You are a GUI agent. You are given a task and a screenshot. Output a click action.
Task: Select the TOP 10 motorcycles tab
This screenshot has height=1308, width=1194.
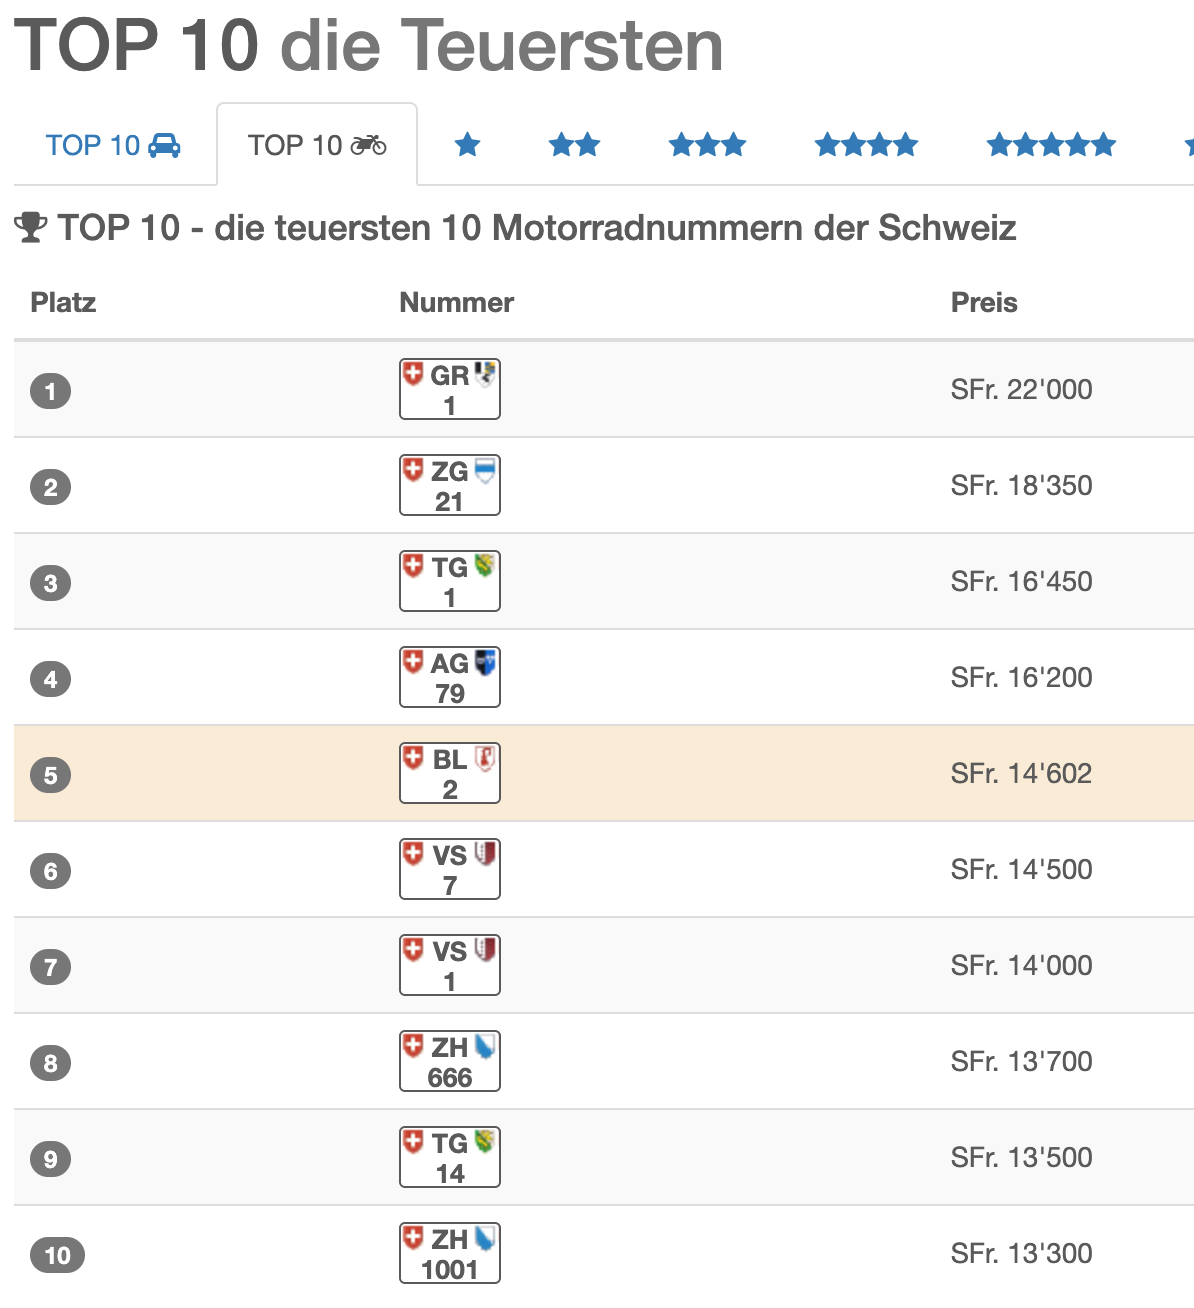(317, 146)
